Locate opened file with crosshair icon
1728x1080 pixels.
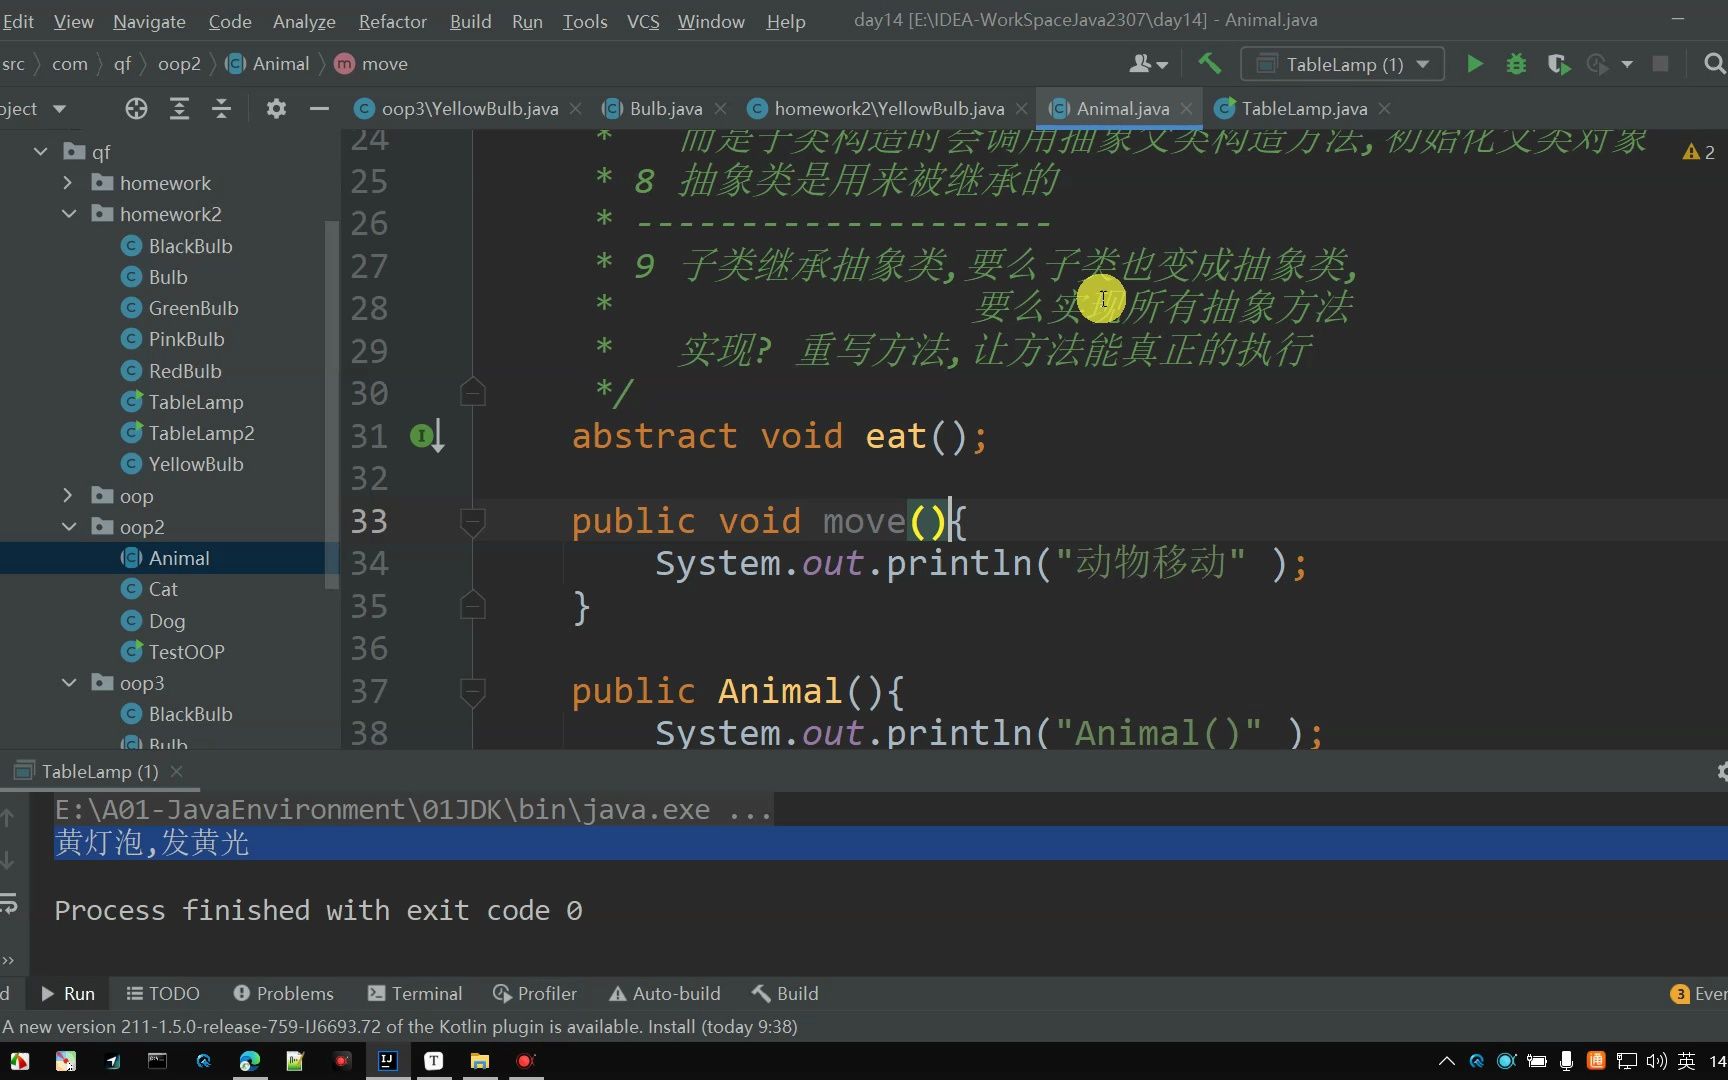(136, 109)
